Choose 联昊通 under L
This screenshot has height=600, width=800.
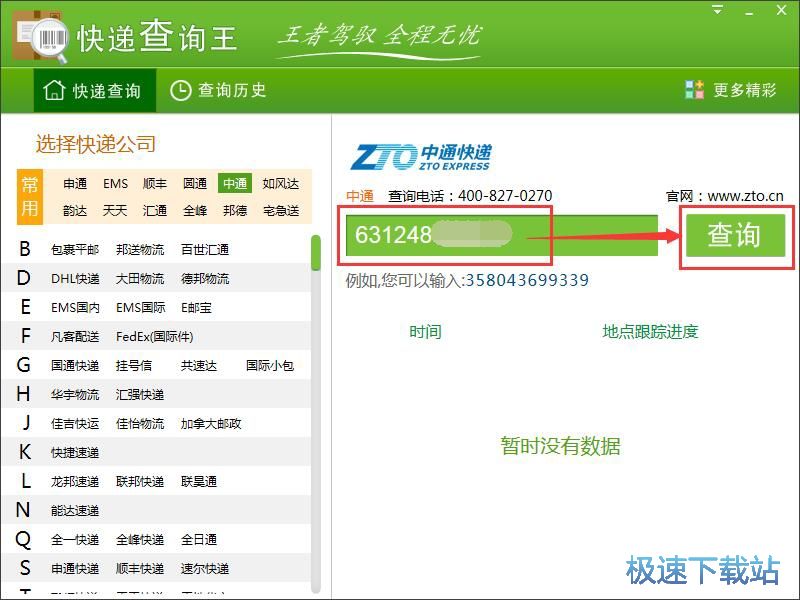tap(198, 482)
